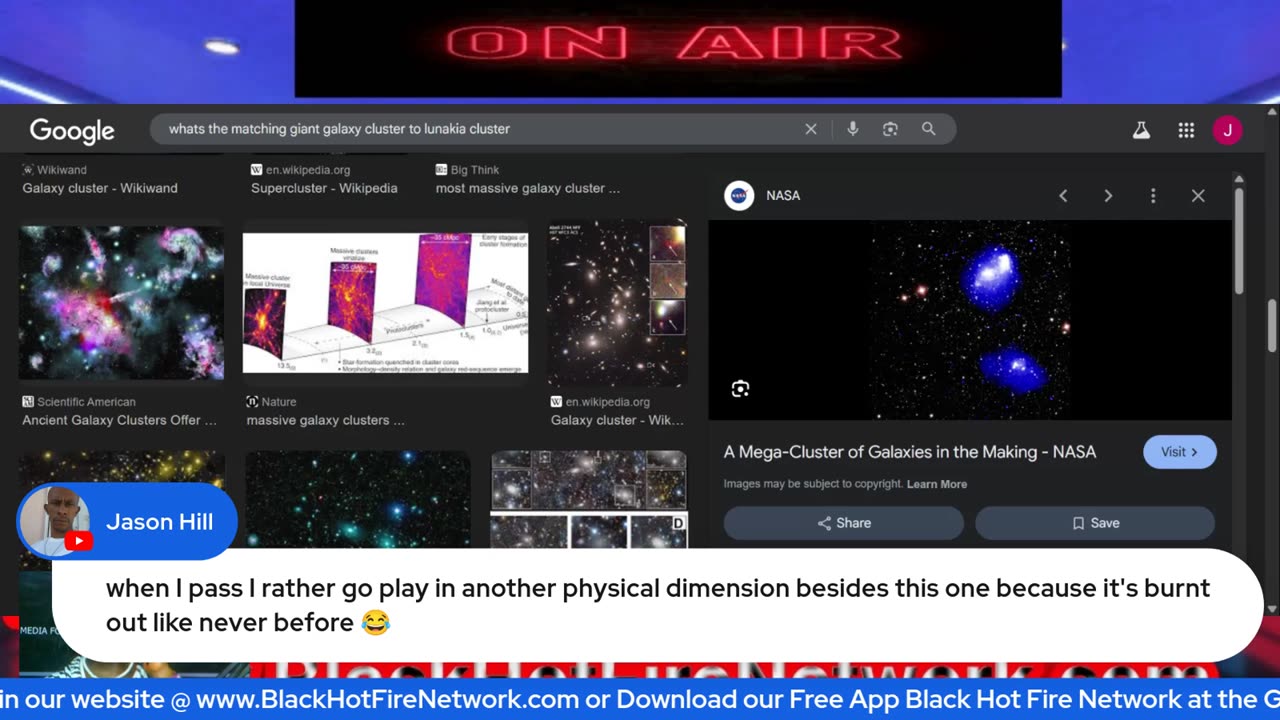This screenshot has width=1280, height=720.
Task: Open the Nature massive galaxy clusters diagram
Action: [x=385, y=303]
